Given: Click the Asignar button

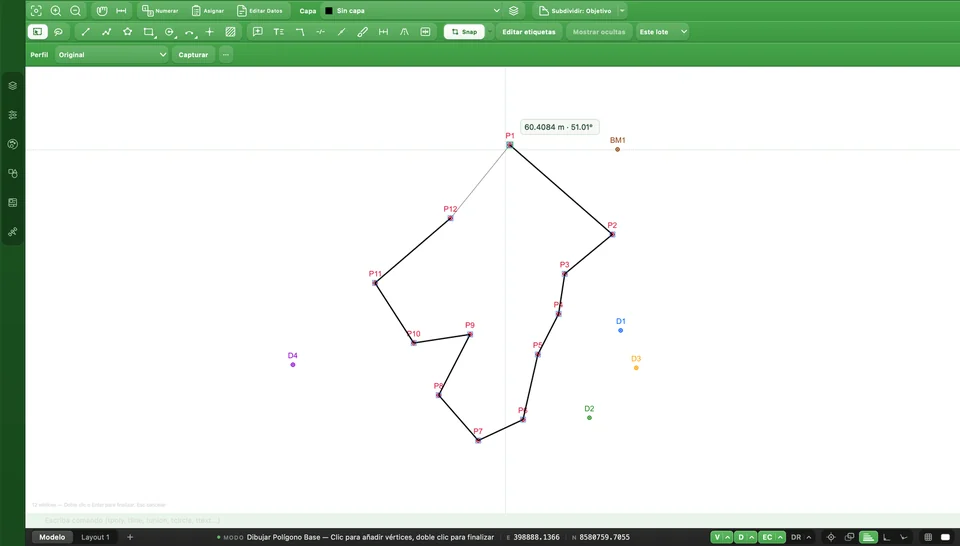Looking at the screenshot, I should click(208, 10).
